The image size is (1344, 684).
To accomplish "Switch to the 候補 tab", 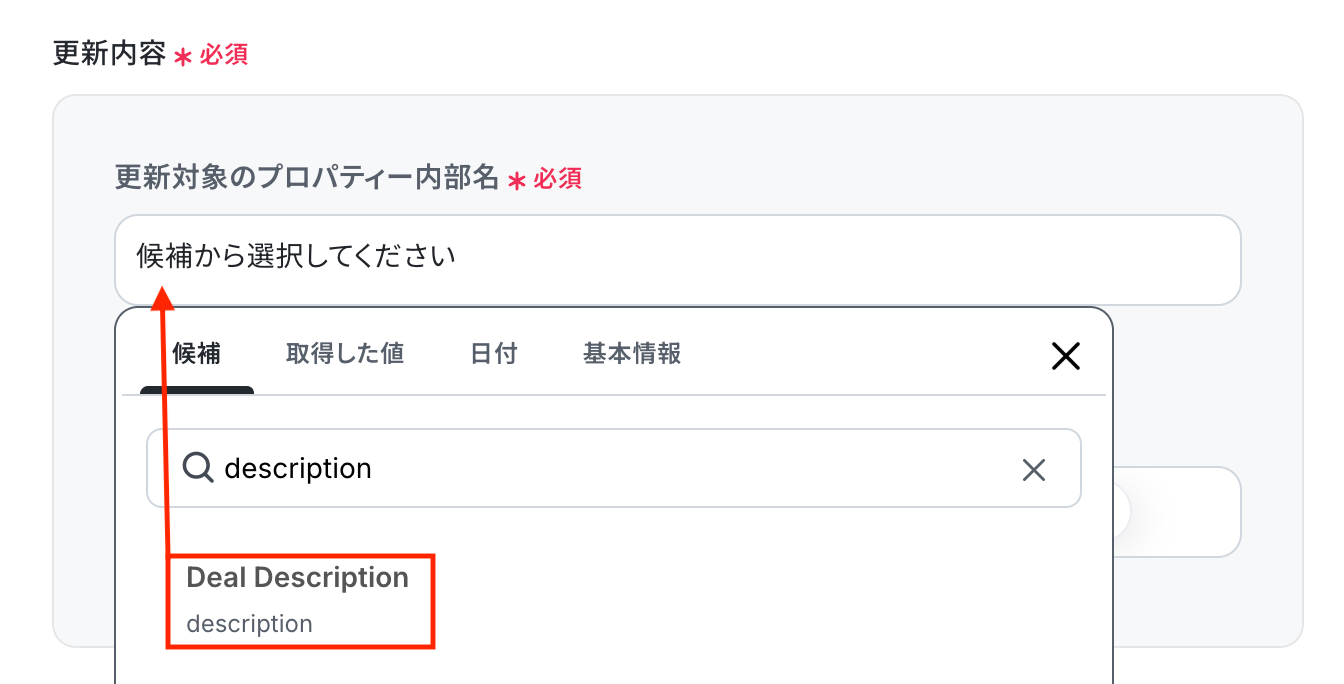I will (x=196, y=354).
